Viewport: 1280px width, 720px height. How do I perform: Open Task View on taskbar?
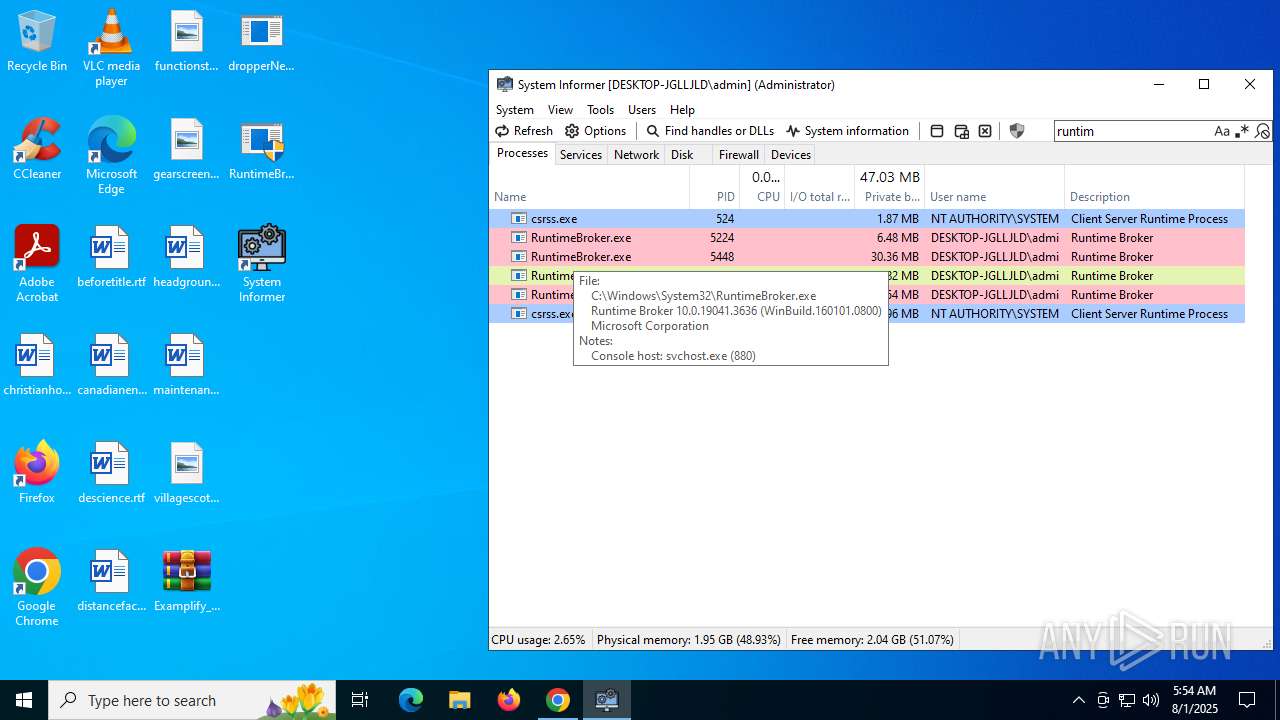click(360, 700)
